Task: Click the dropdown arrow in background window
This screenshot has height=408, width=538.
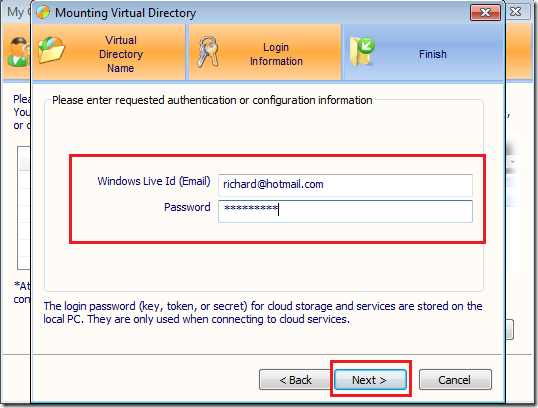Action: [513, 162]
